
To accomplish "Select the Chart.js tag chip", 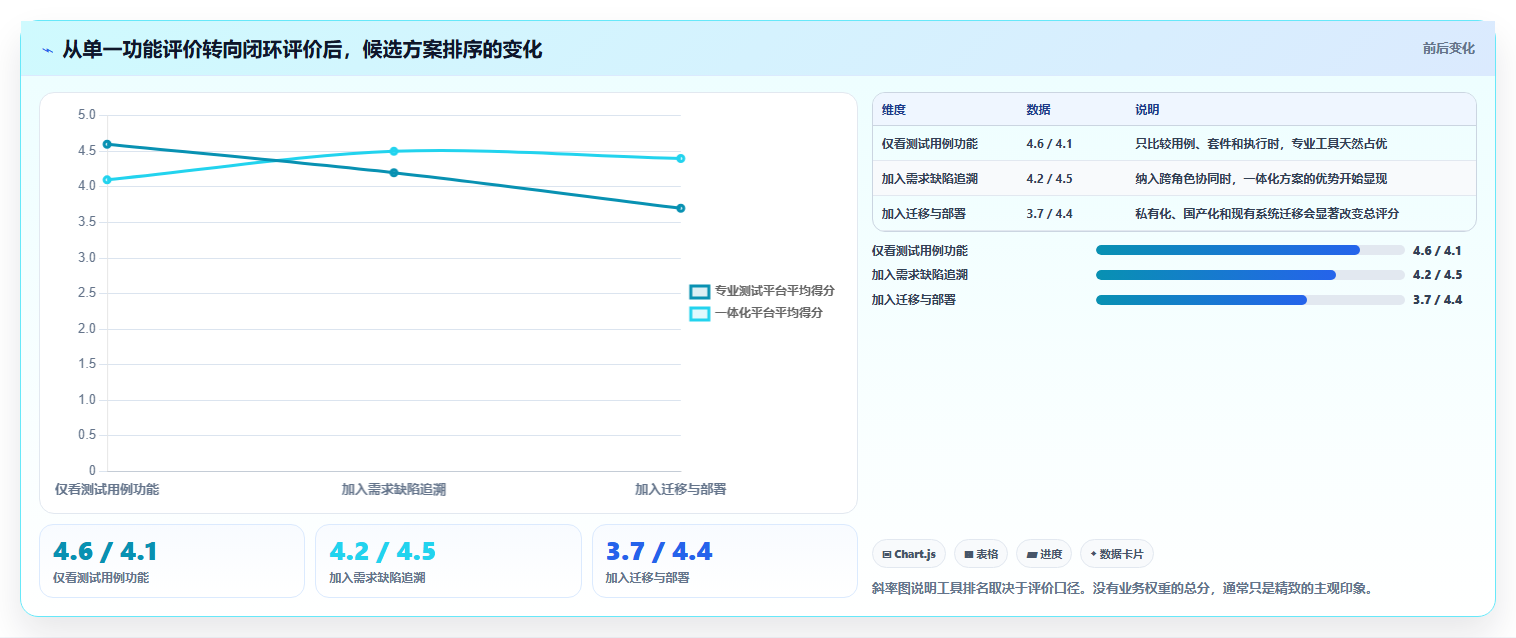I will coord(908,554).
